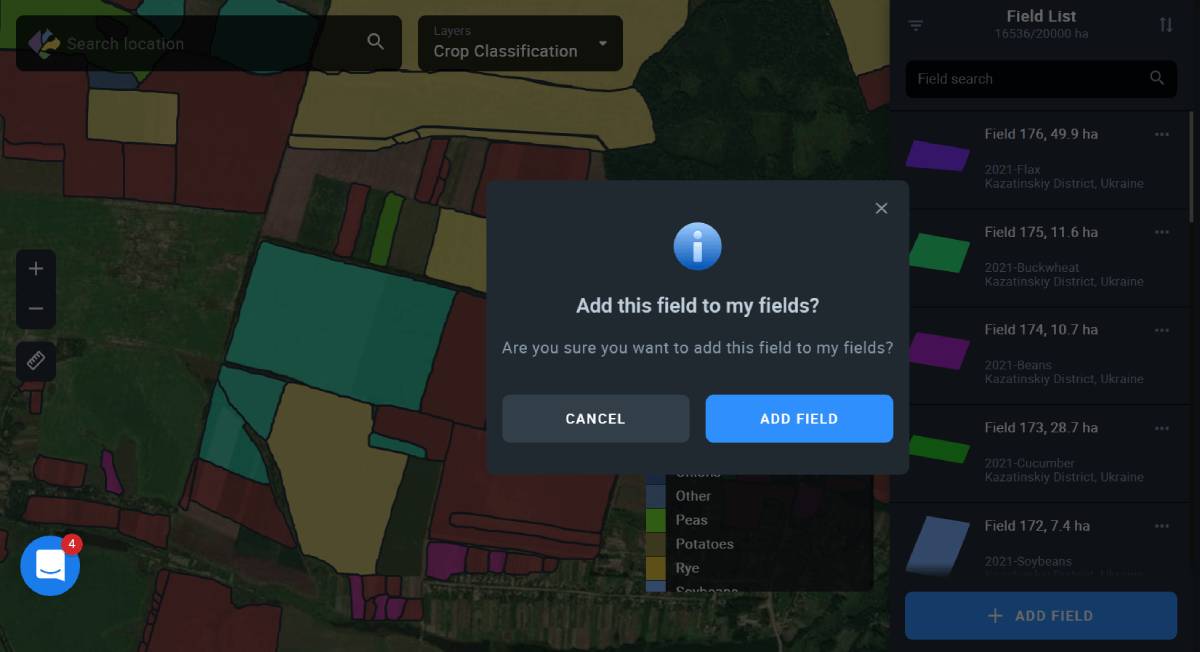1200x652 pixels.
Task: Confirm with the ADD FIELD dialog button
Action: [799, 419]
